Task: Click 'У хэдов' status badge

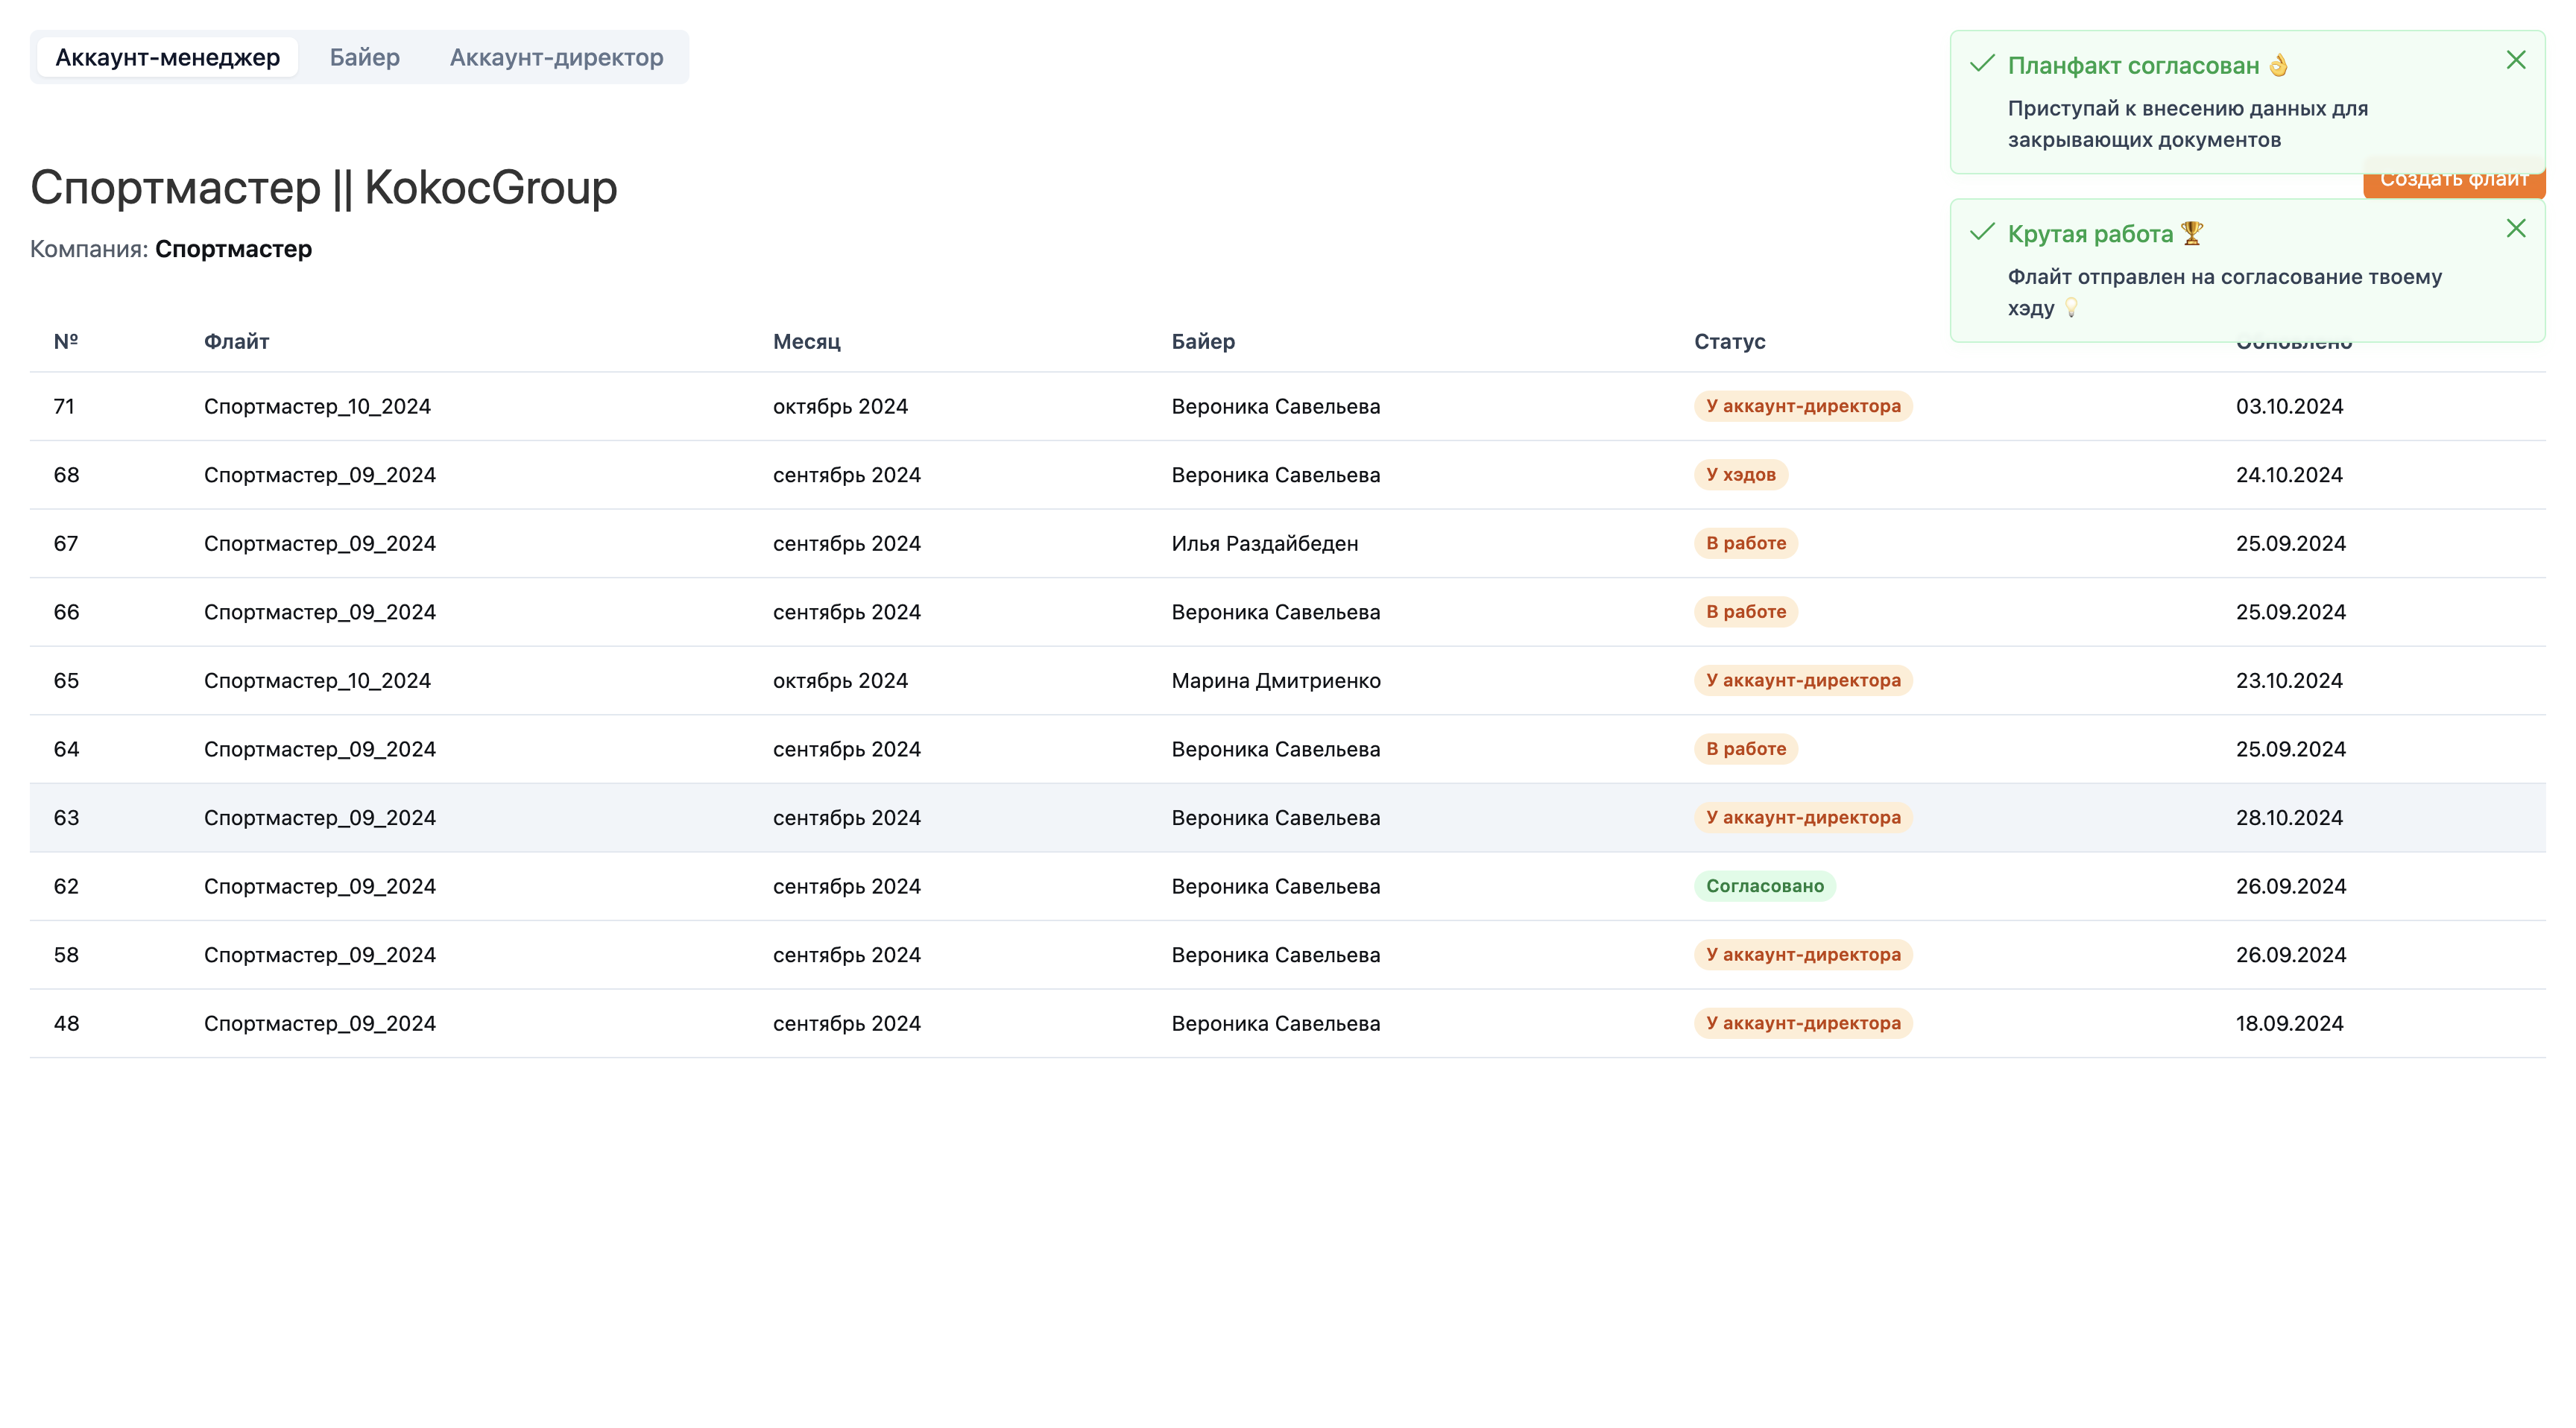Action: 1740,474
